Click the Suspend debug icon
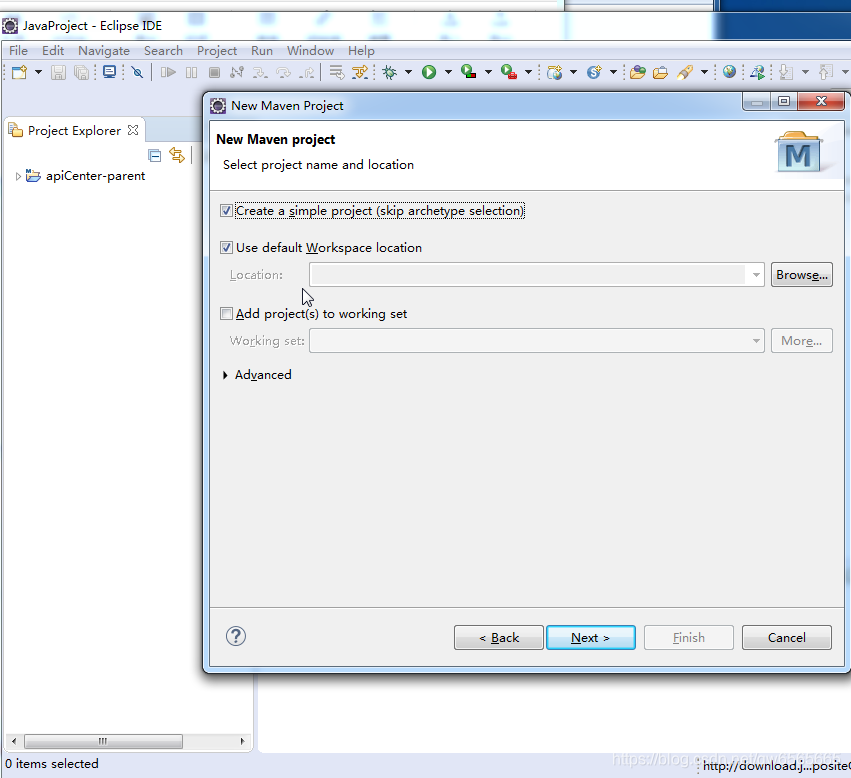Image resolution: width=851 pixels, height=778 pixels. point(192,72)
